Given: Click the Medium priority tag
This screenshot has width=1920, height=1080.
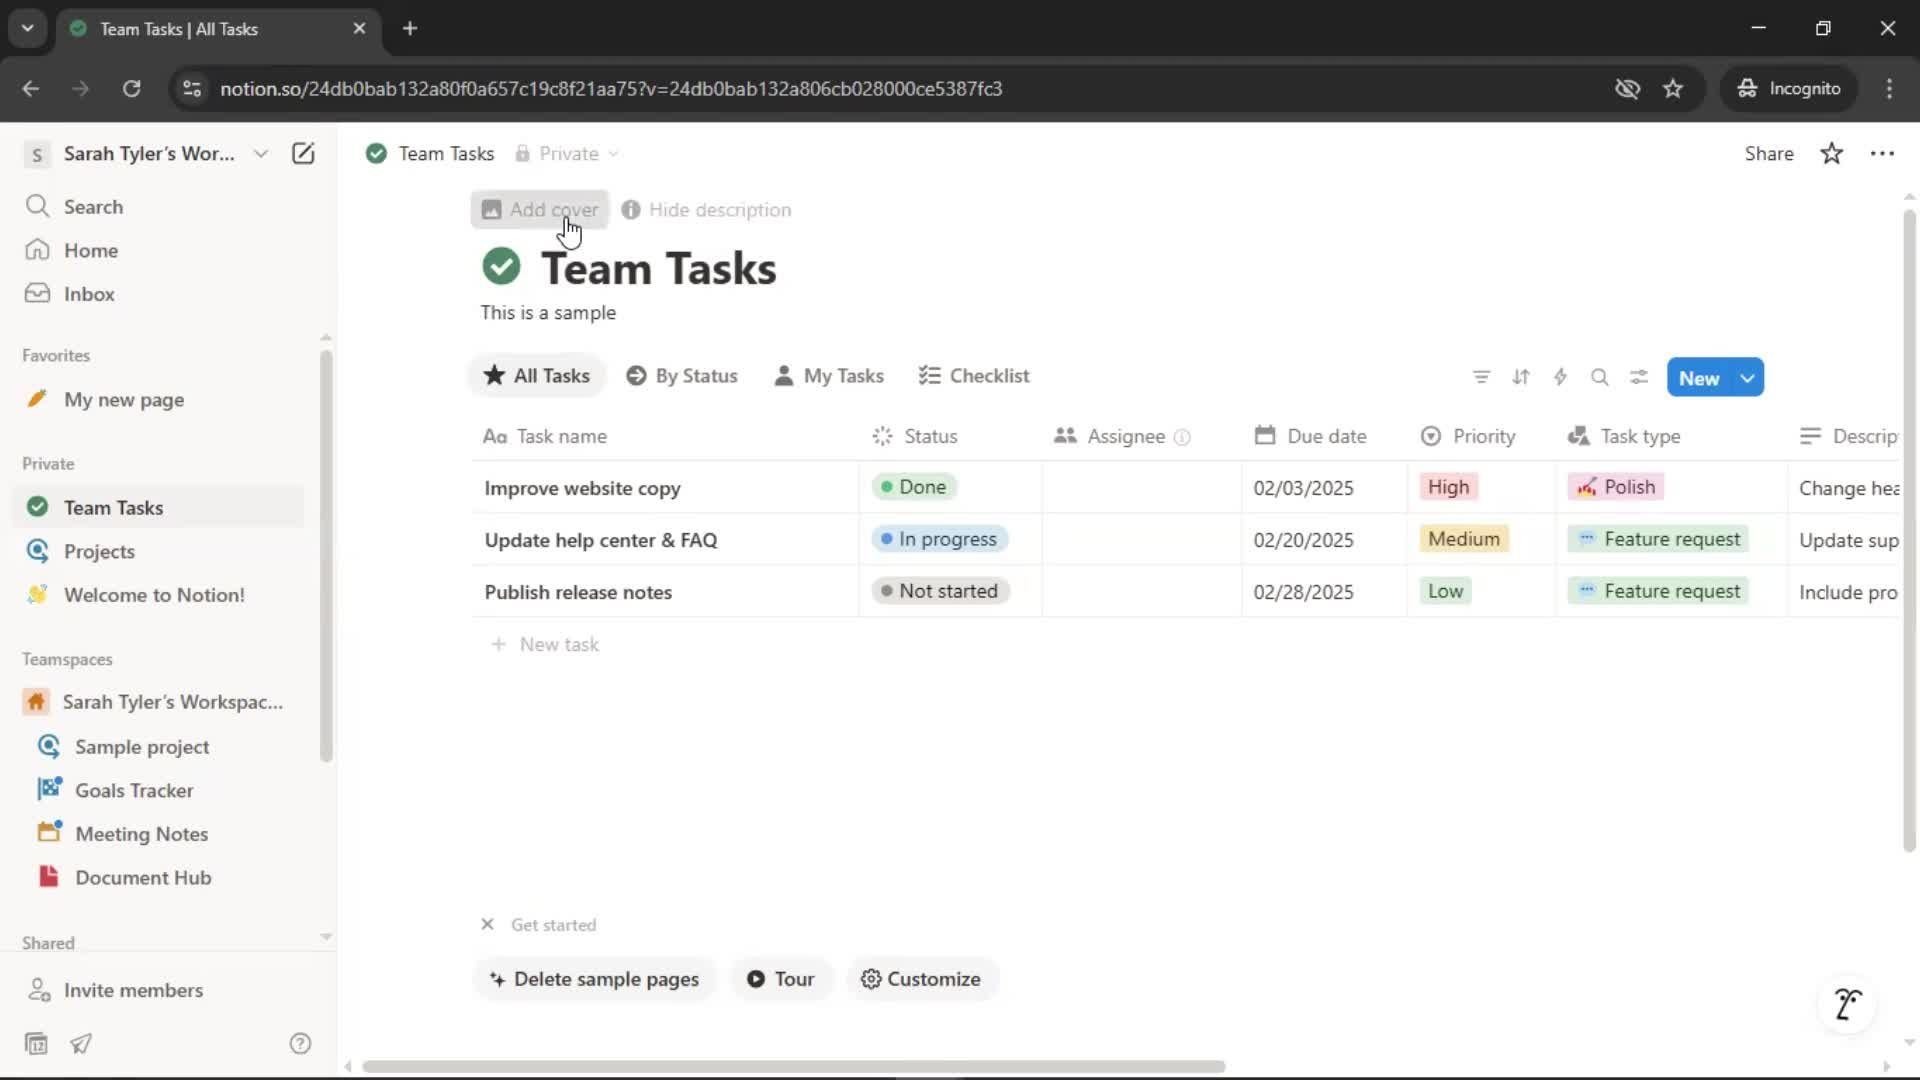Looking at the screenshot, I should pyautogui.click(x=1463, y=539).
